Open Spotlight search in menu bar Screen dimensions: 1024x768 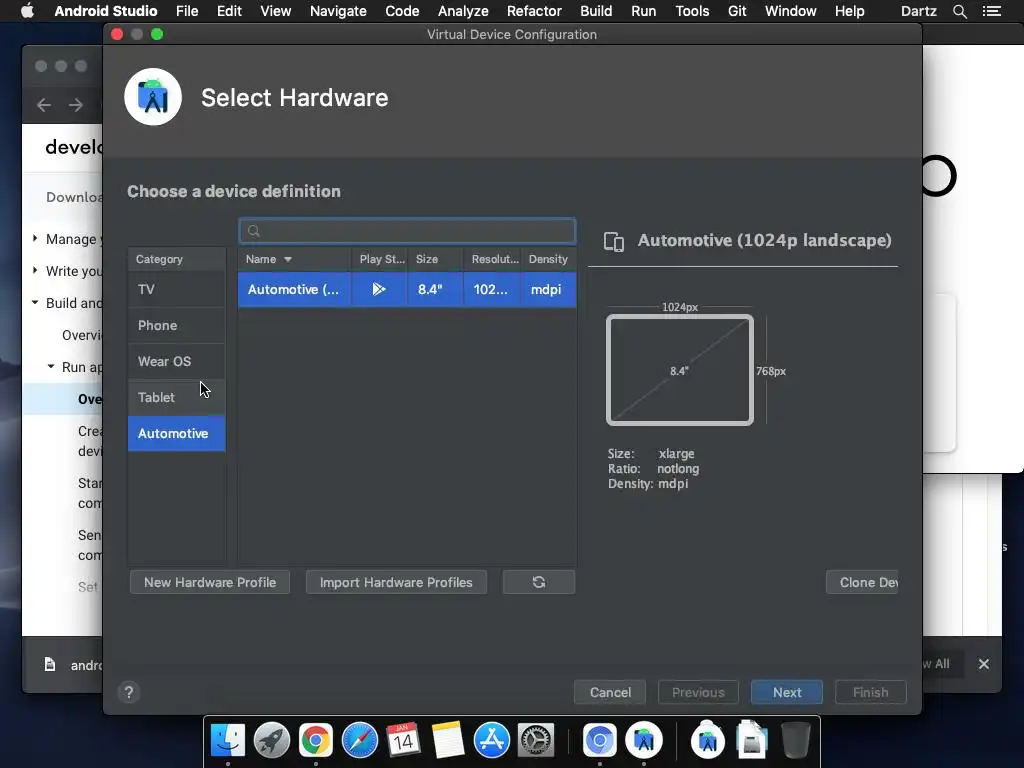click(959, 11)
